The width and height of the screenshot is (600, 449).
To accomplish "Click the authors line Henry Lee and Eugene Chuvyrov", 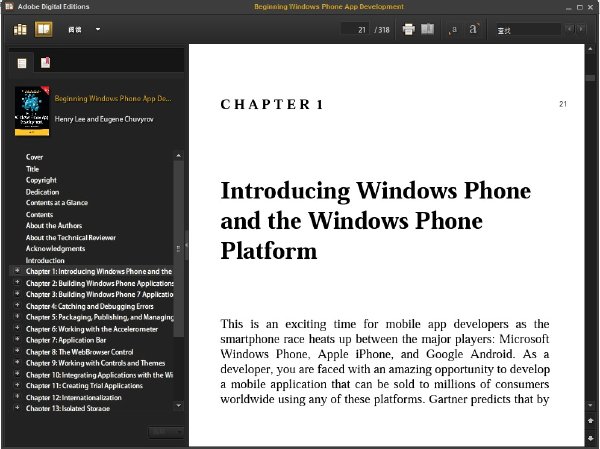I will 104,119.
